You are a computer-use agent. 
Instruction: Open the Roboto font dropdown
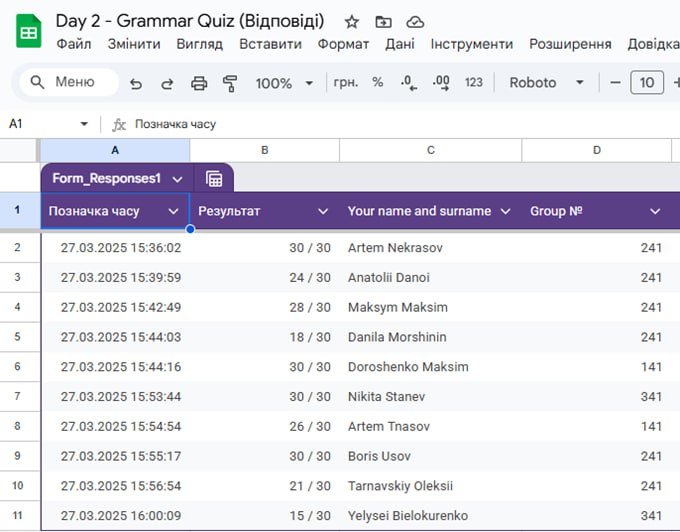point(546,82)
